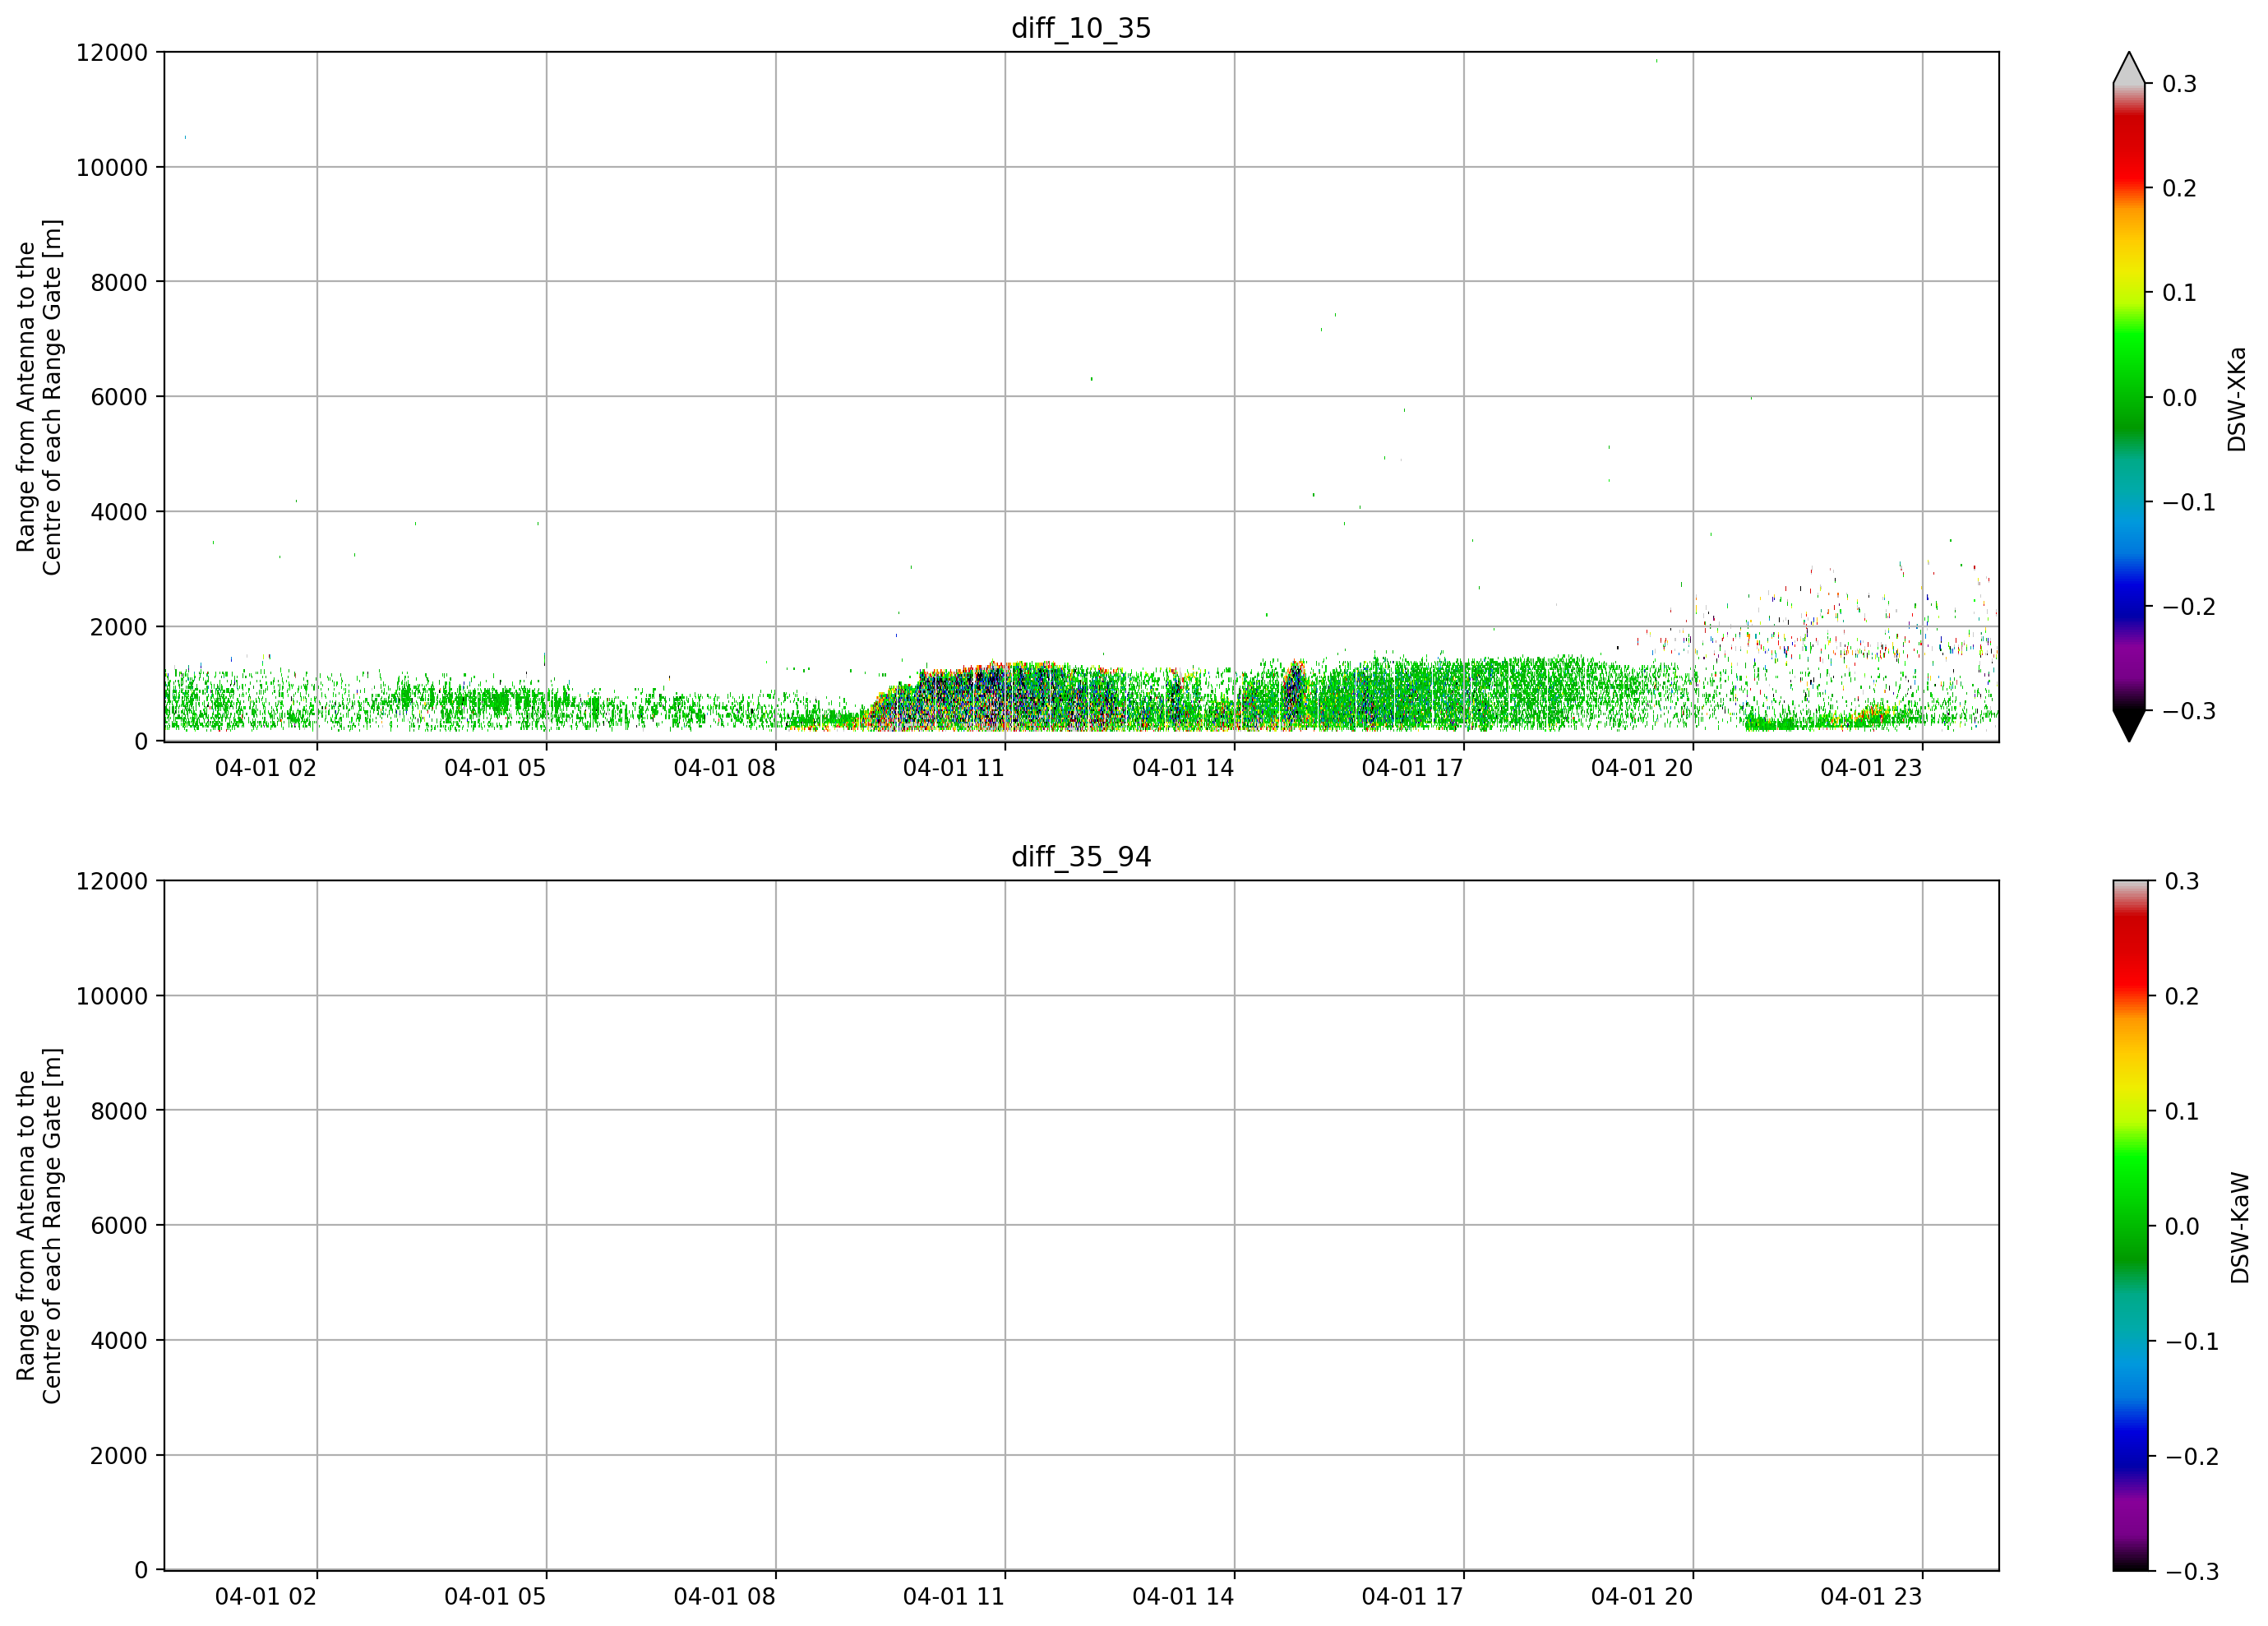Click the diff_35_94 plot title

point(1081,857)
